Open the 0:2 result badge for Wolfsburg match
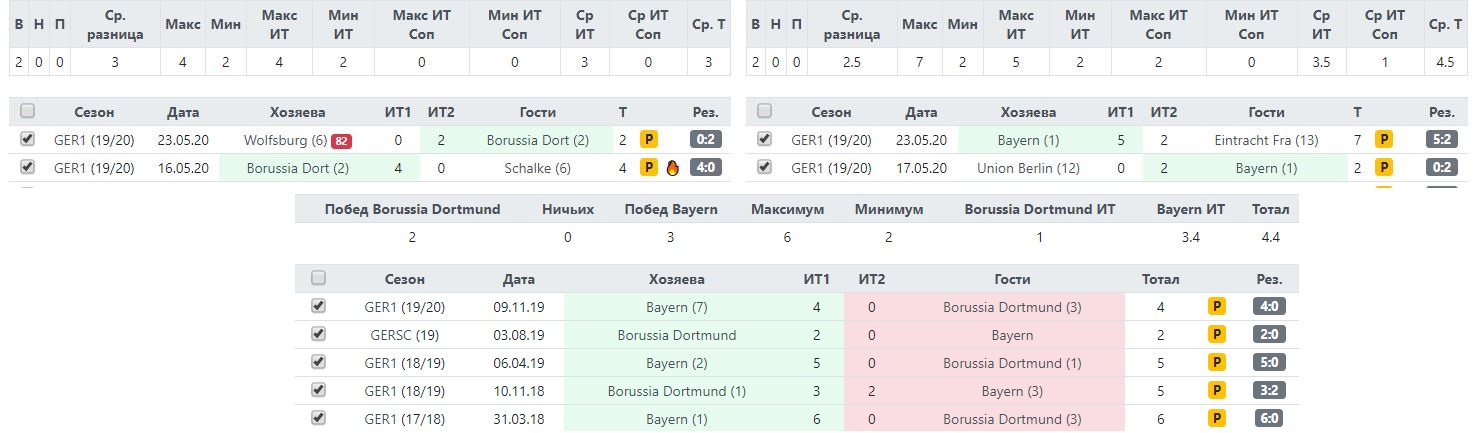Viewport: 1480px width, 433px height. click(x=705, y=140)
